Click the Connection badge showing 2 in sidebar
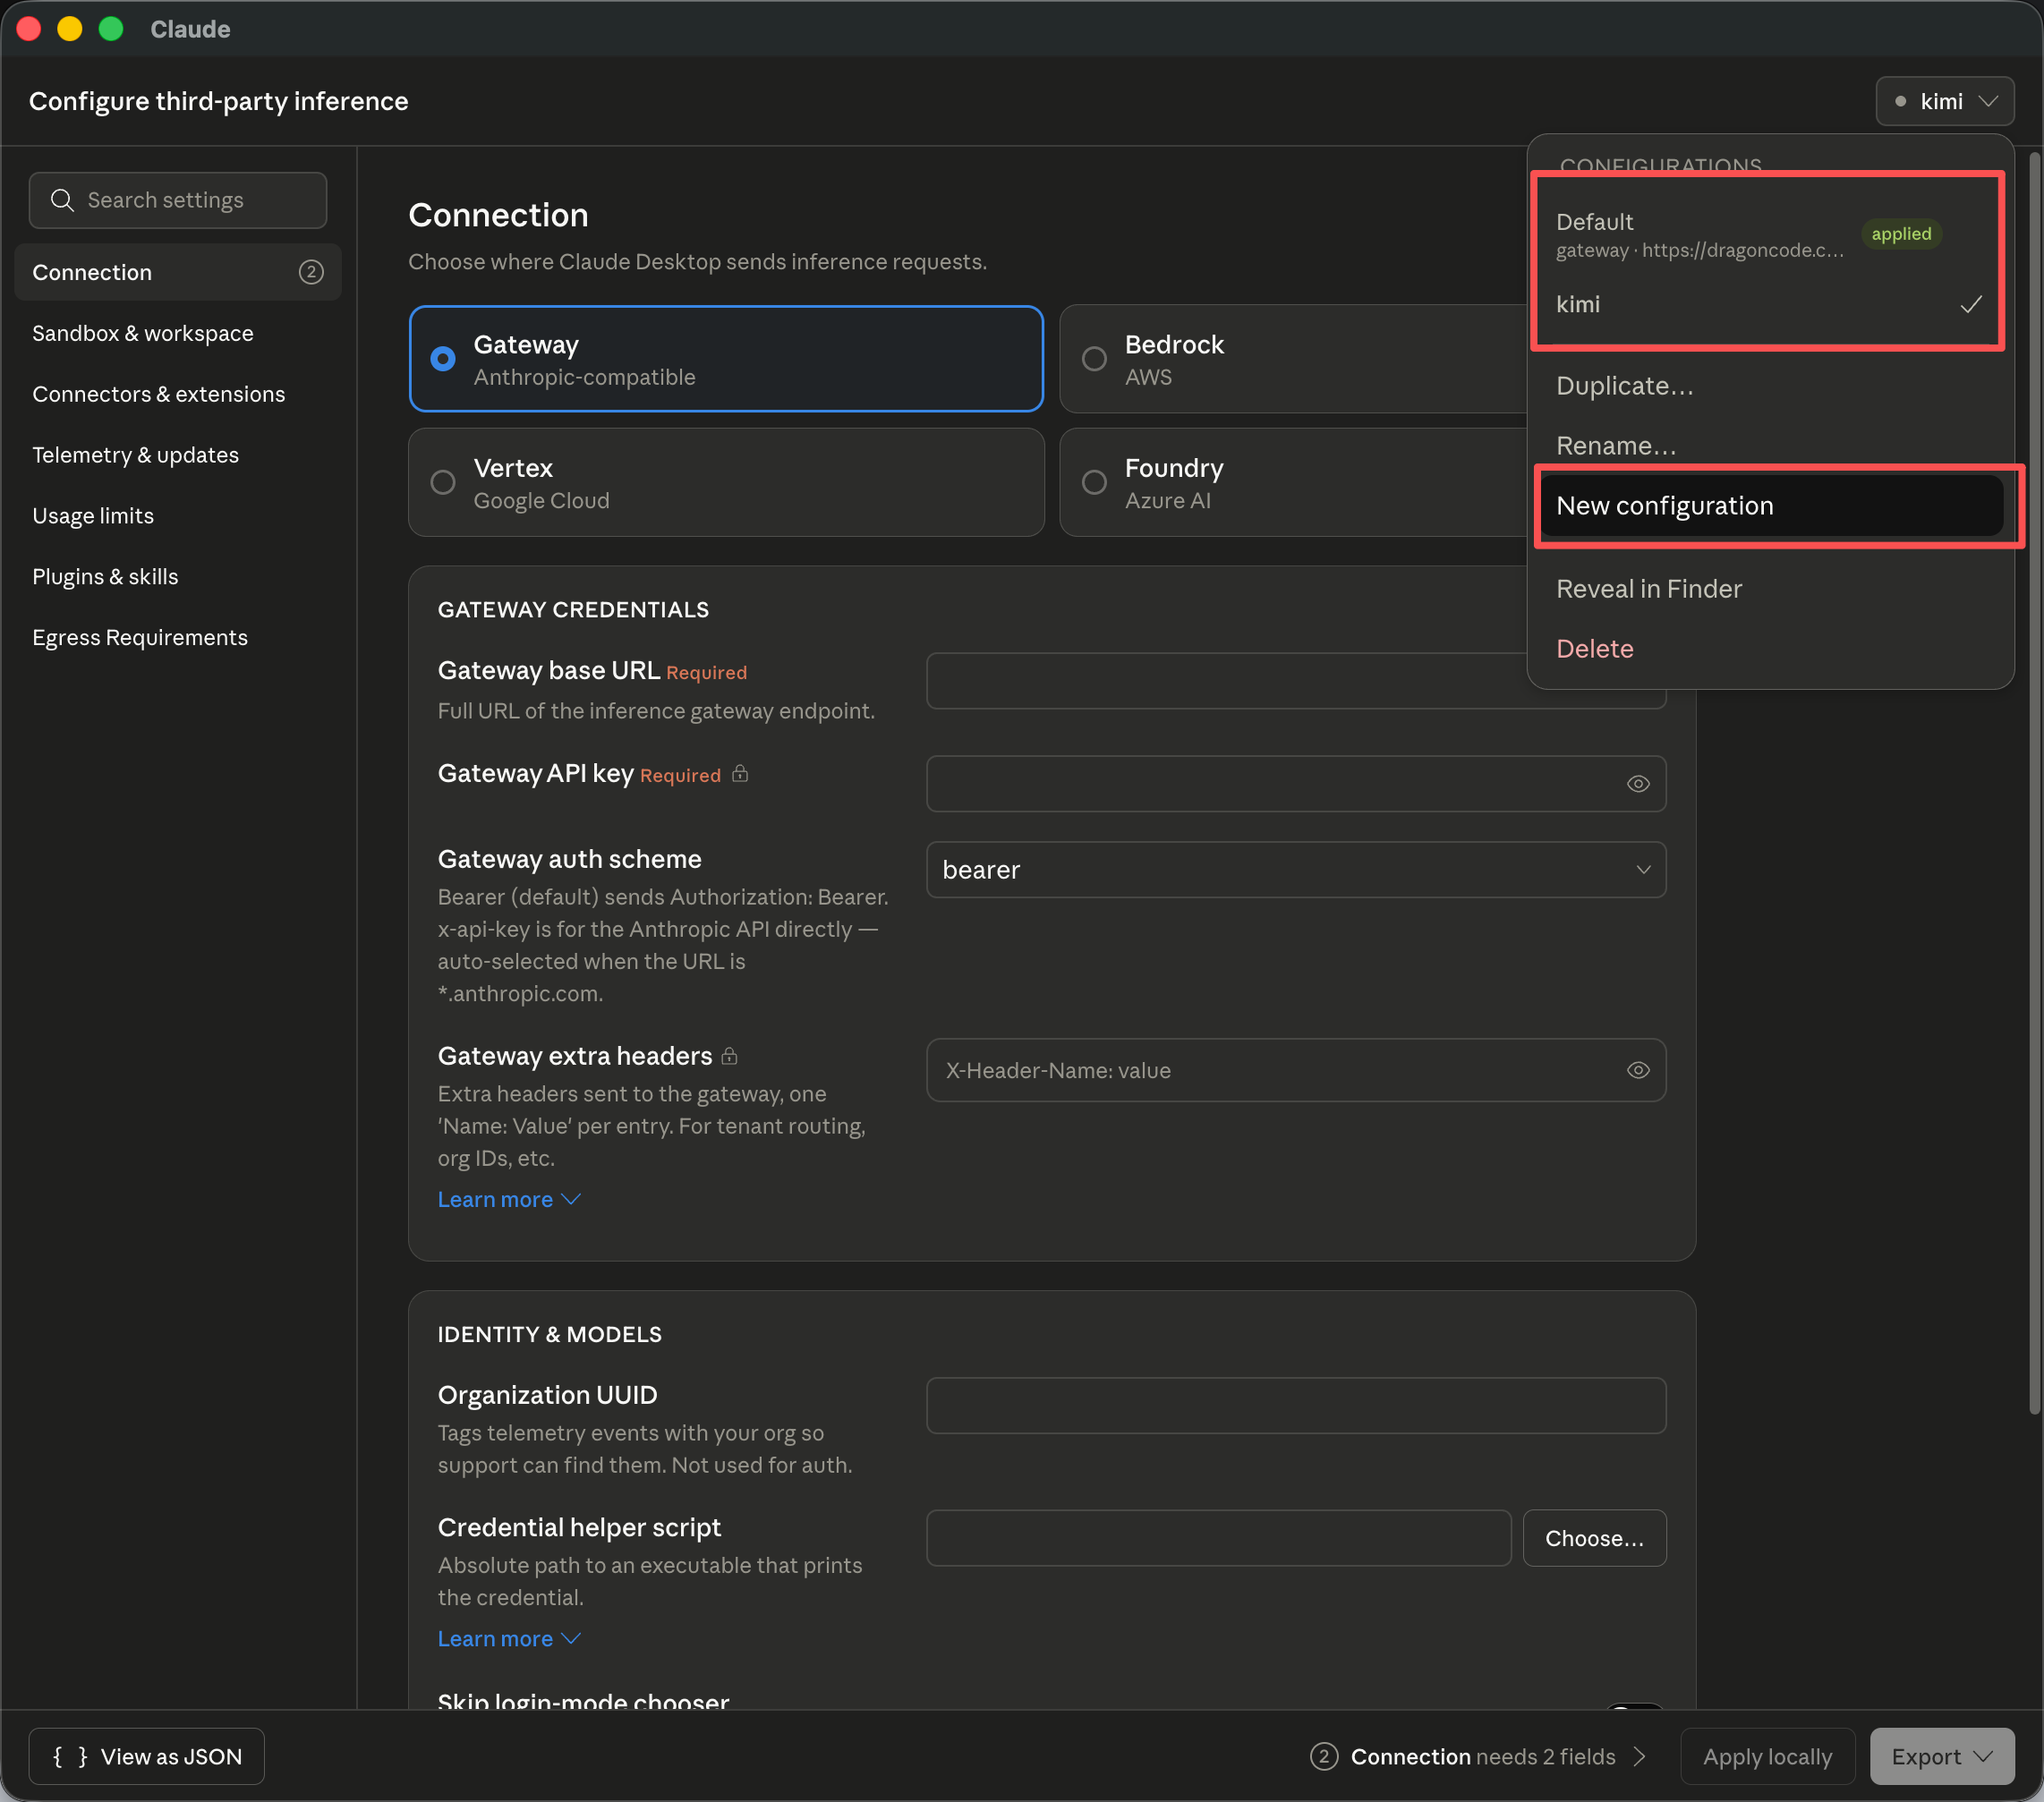Screen dimensions: 2044x1802 pos(311,272)
